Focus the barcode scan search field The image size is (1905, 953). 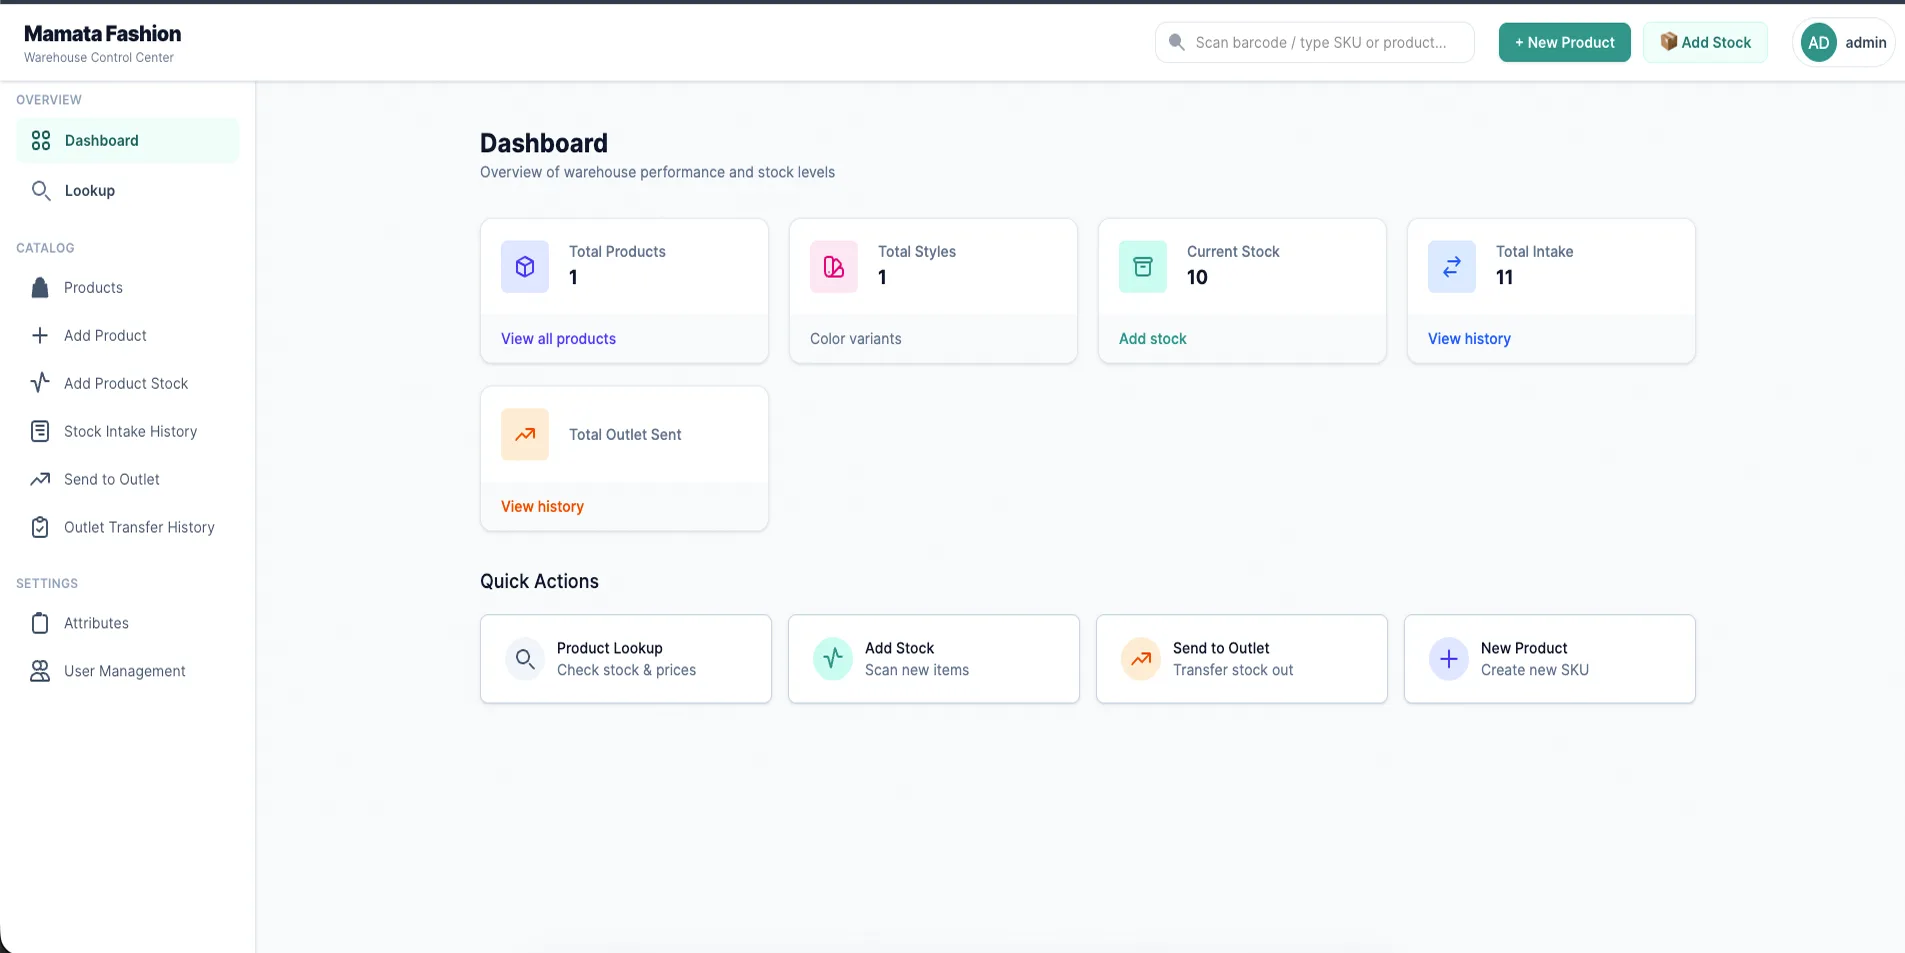pos(1320,43)
